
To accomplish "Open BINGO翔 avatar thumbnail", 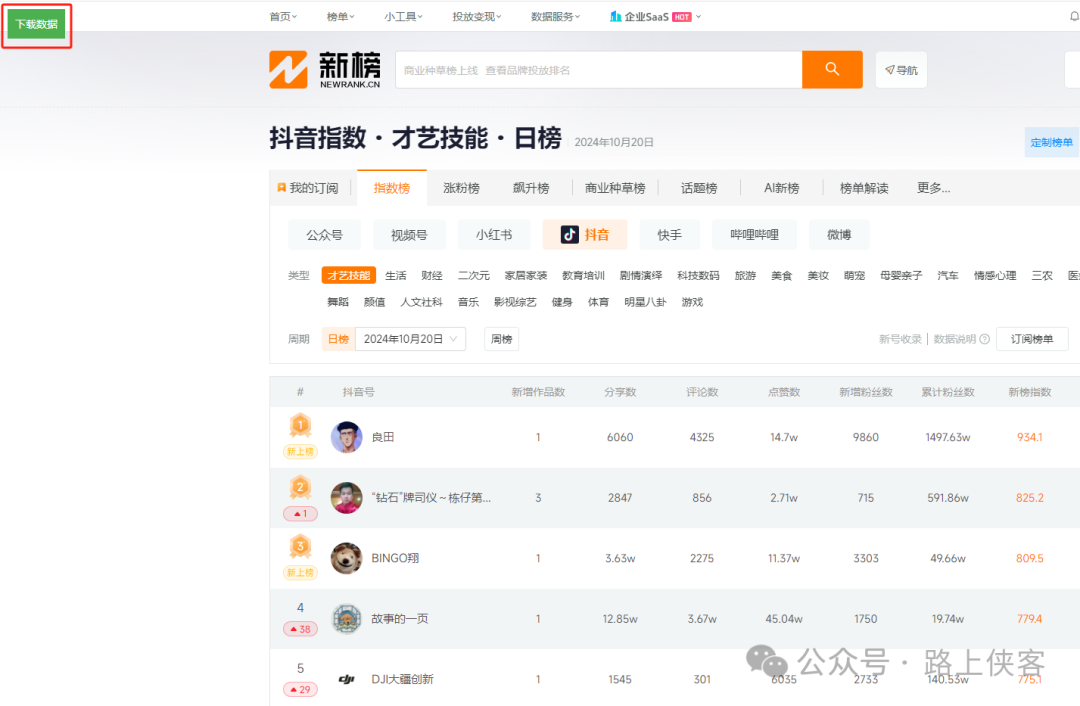I will tap(346, 559).
